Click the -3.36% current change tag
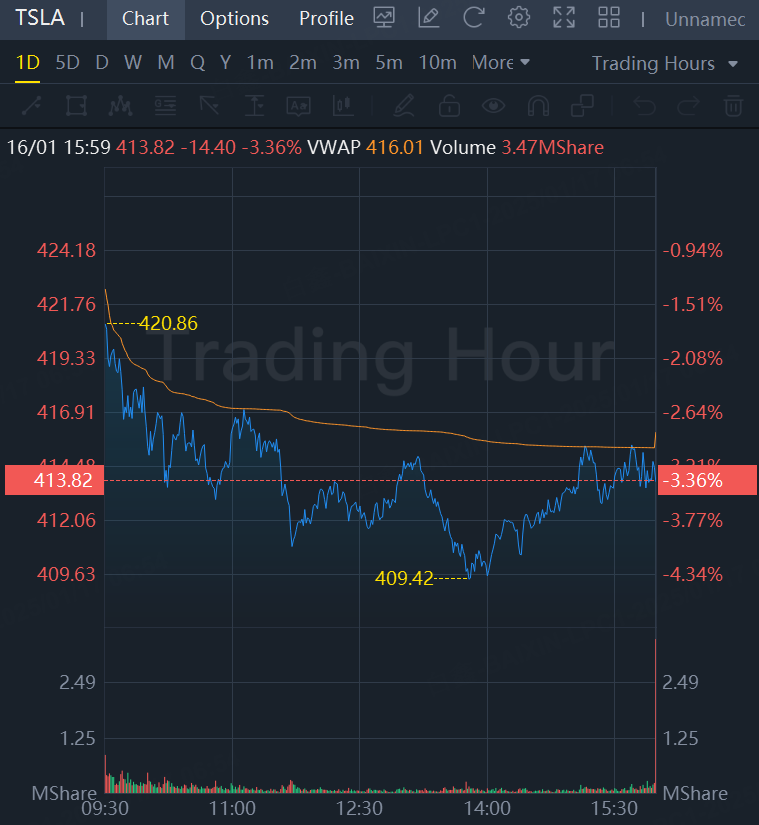759x825 pixels. (x=707, y=480)
